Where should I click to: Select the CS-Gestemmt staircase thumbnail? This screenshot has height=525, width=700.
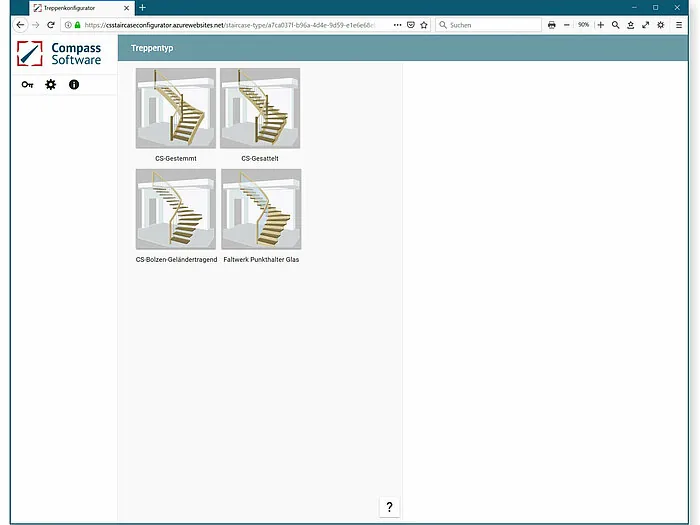coord(175,108)
